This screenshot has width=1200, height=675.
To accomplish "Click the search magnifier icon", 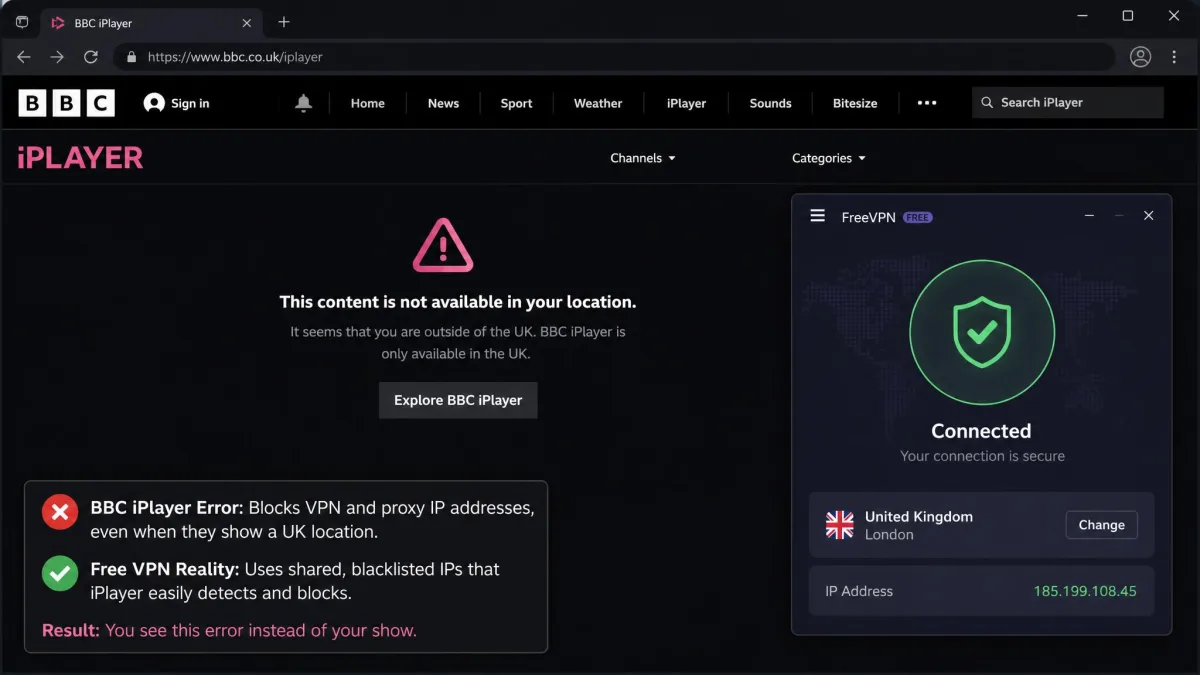I will pos(987,103).
